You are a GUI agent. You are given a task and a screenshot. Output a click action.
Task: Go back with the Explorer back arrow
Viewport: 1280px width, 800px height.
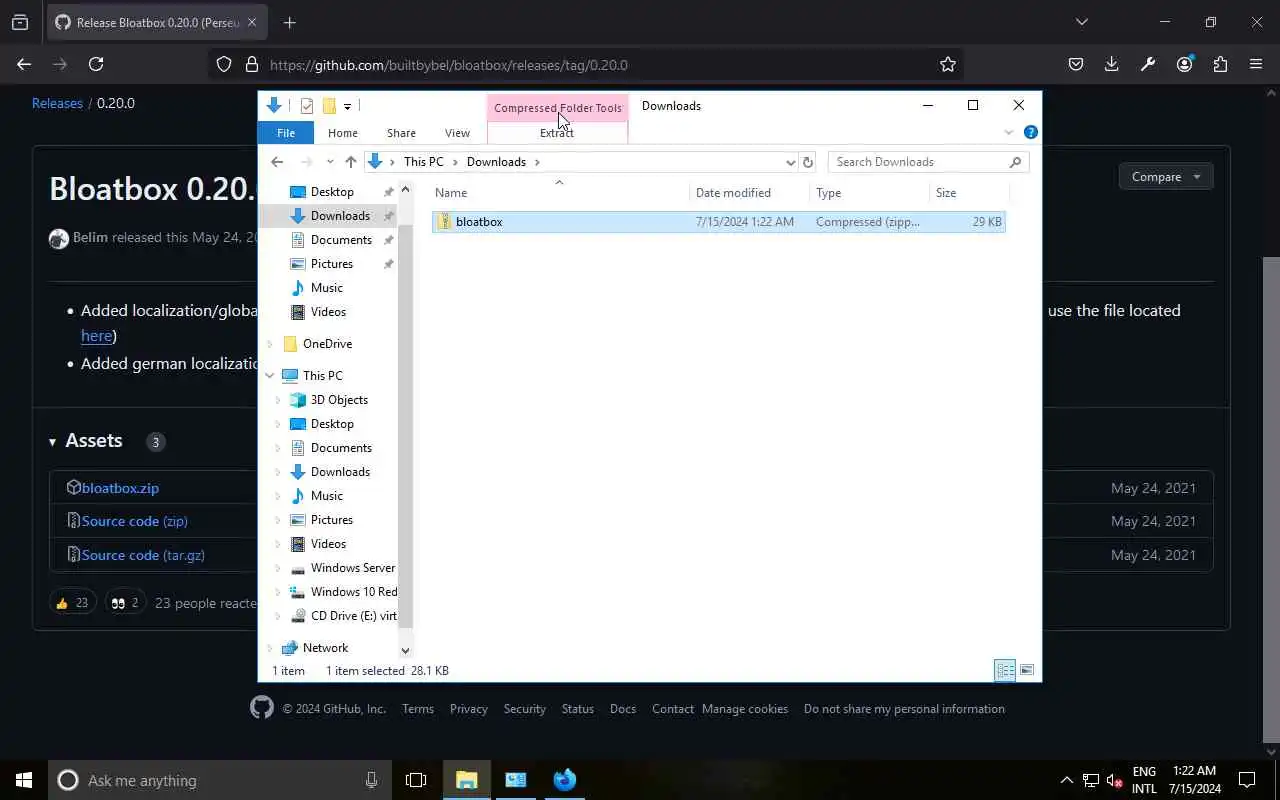click(x=277, y=162)
